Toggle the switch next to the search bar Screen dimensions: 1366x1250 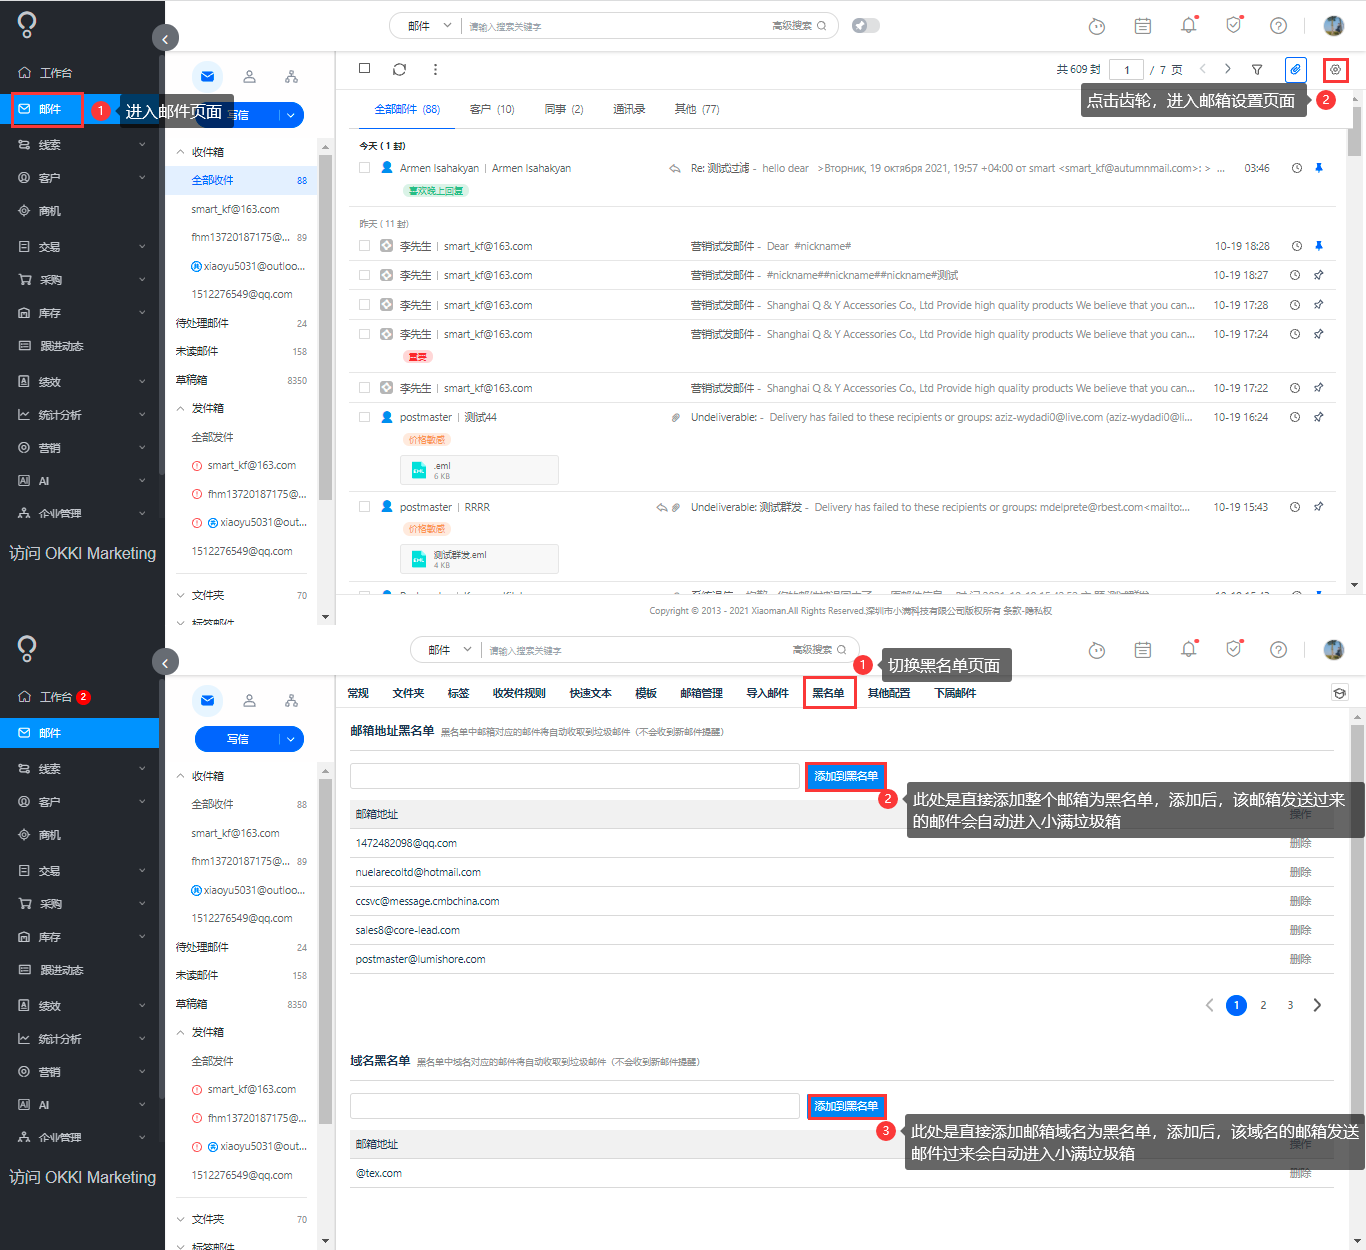866,26
